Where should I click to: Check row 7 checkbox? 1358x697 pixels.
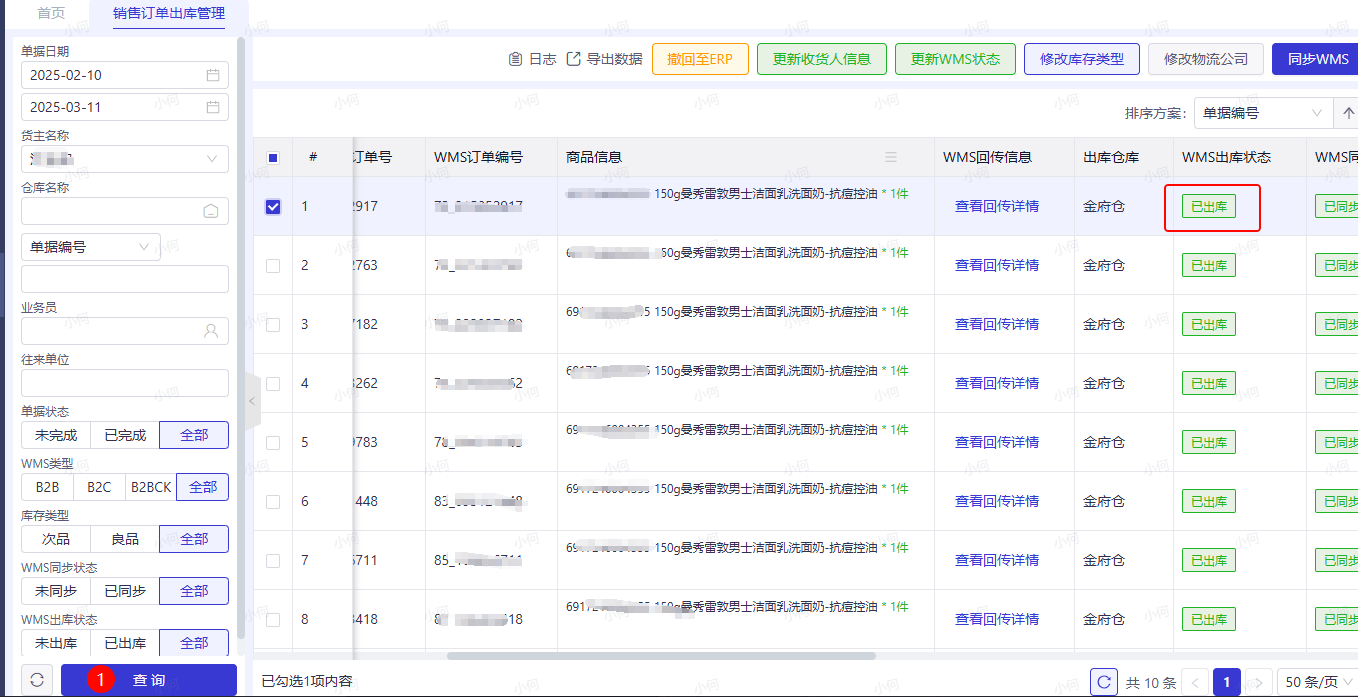coord(273,561)
